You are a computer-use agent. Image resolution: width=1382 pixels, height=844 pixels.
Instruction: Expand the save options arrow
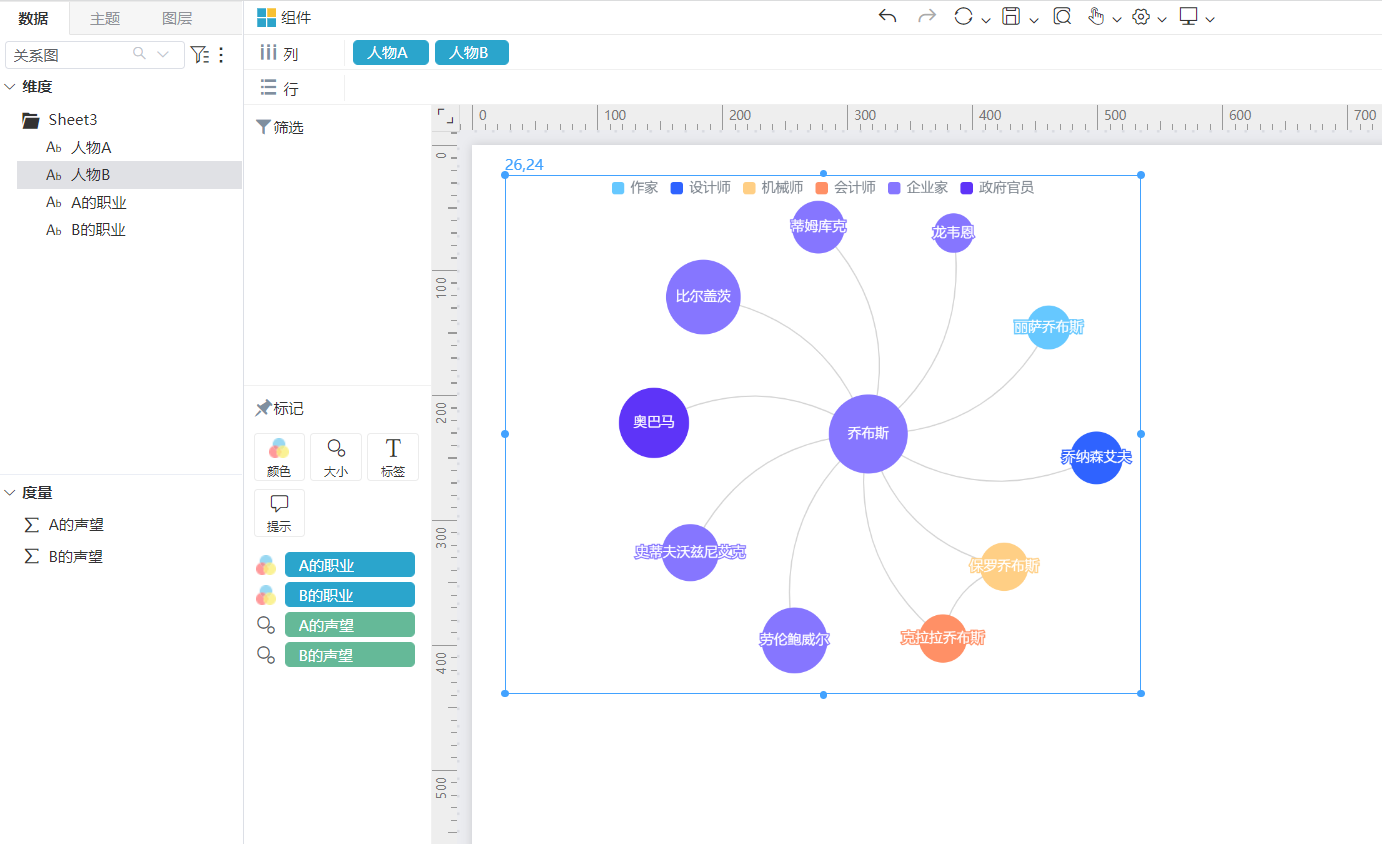[x=1034, y=19]
